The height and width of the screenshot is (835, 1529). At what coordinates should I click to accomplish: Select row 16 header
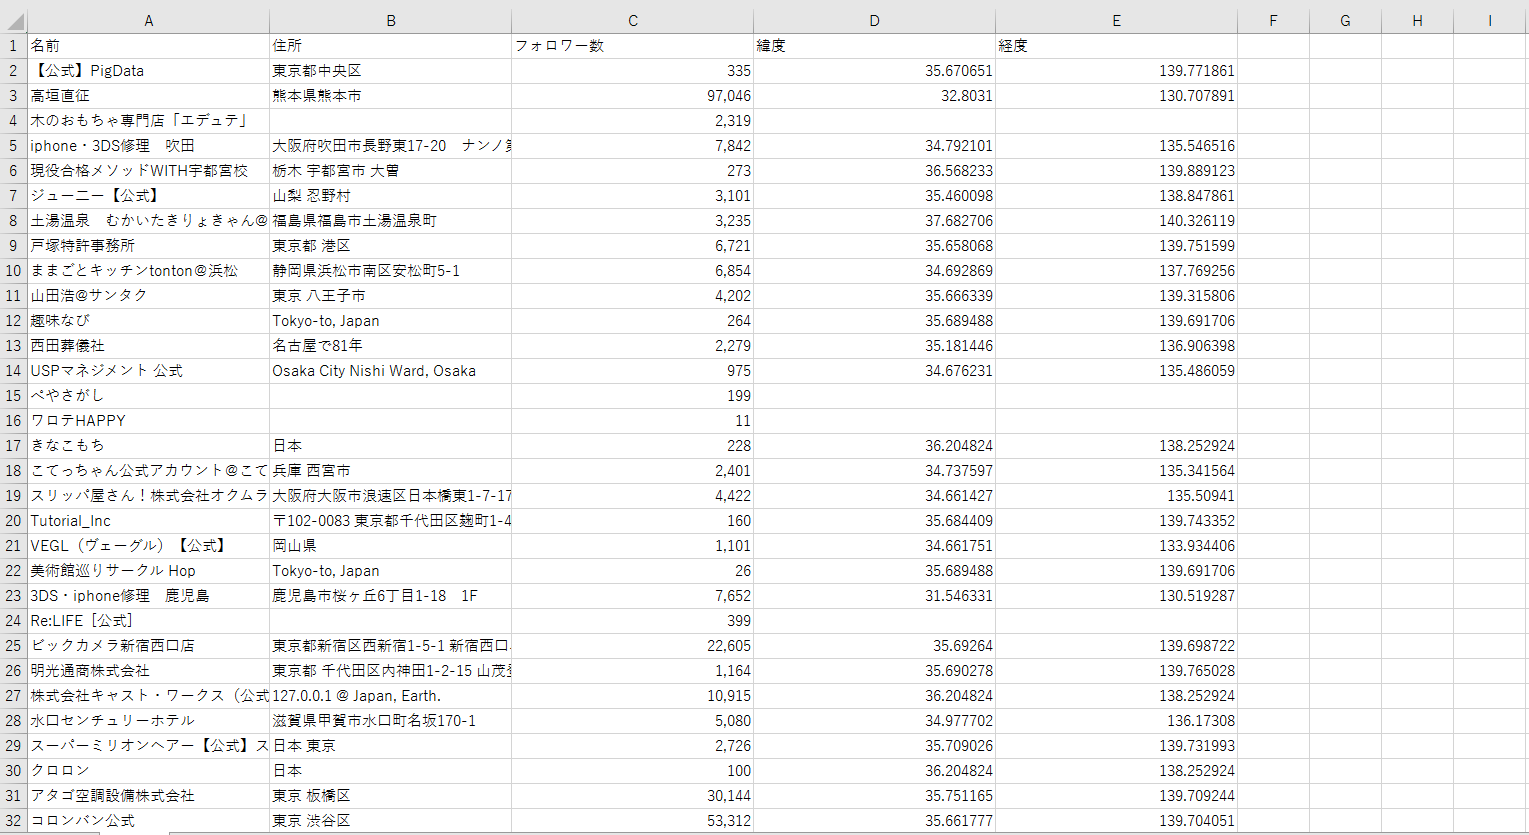pyautogui.click(x=14, y=421)
